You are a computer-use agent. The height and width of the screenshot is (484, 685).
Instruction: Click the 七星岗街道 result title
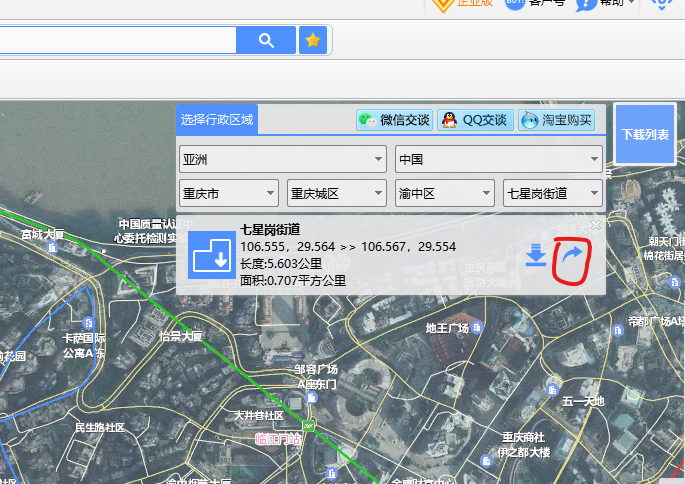(270, 229)
